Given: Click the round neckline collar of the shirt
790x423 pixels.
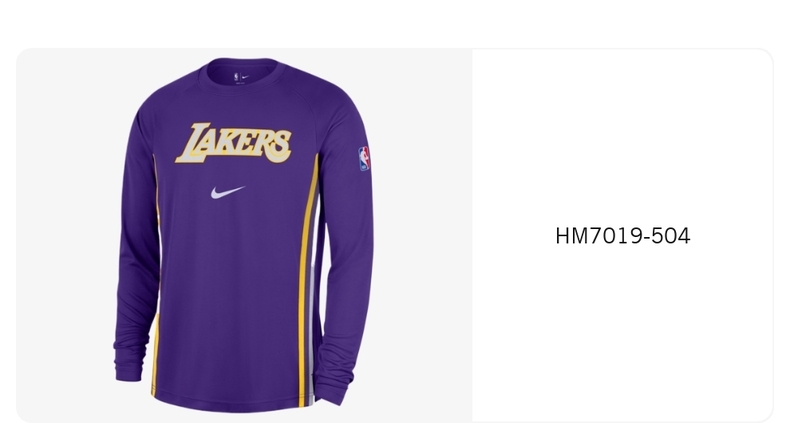Looking at the screenshot, I should point(241,76).
